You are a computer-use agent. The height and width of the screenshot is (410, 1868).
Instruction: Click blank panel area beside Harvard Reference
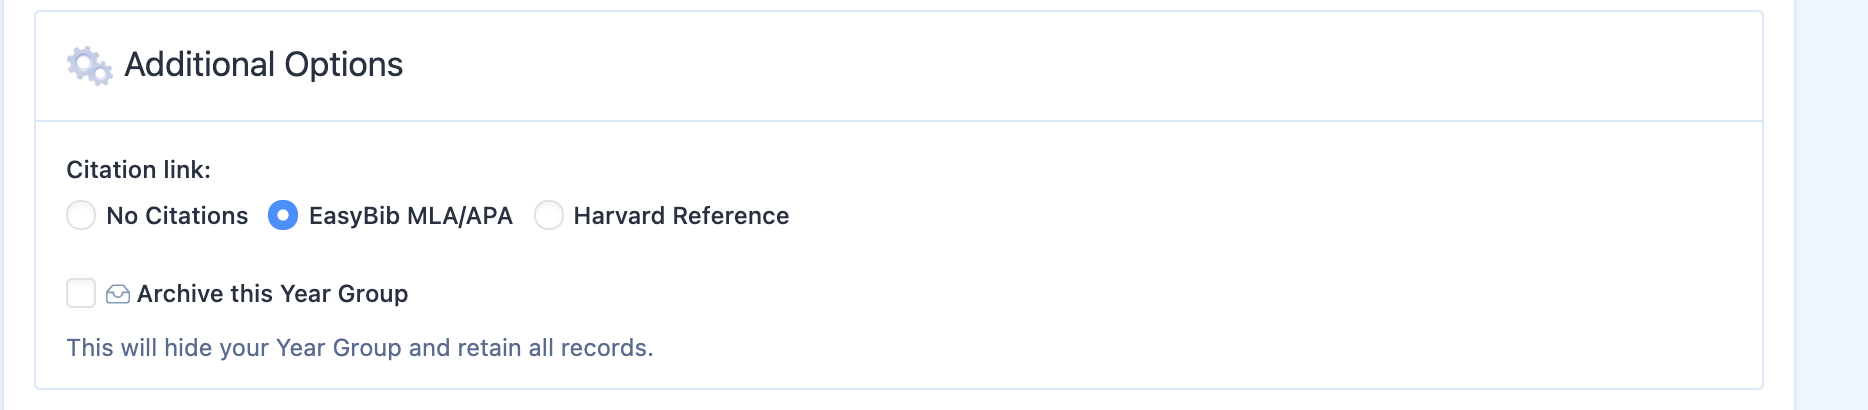tap(1270, 216)
